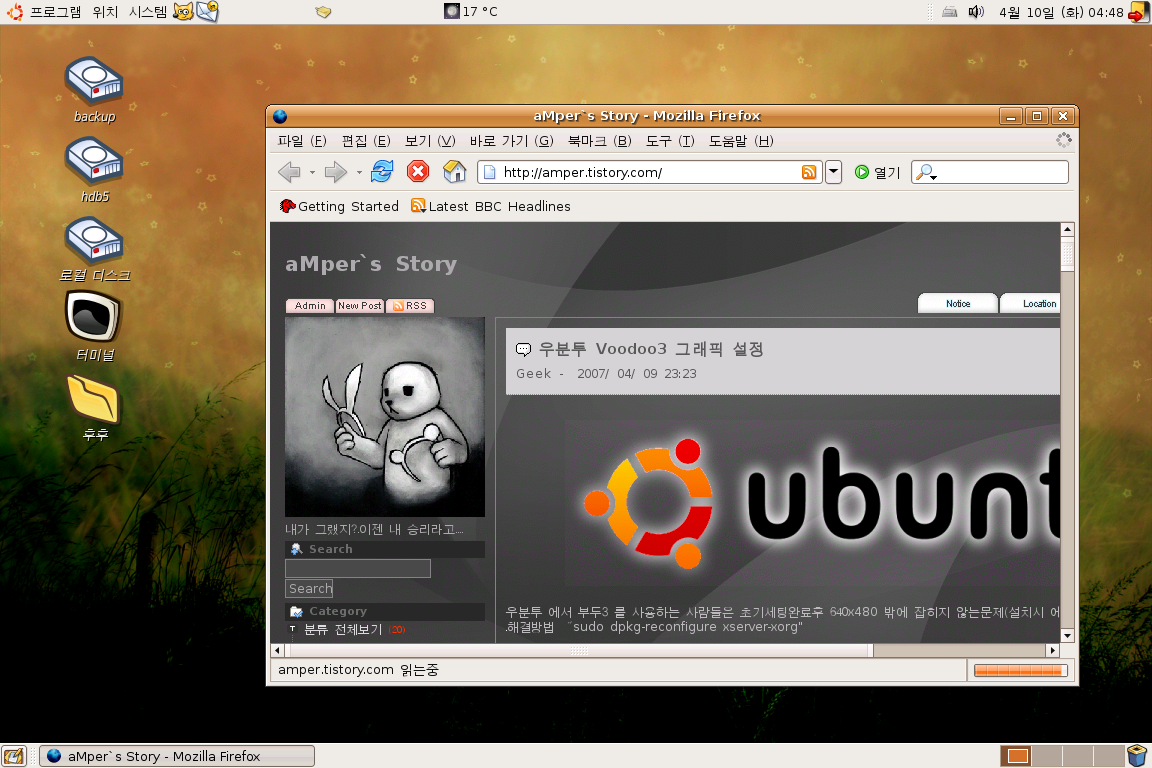
Task: Click the show desktop button in bottom panel
Action: click(14, 756)
